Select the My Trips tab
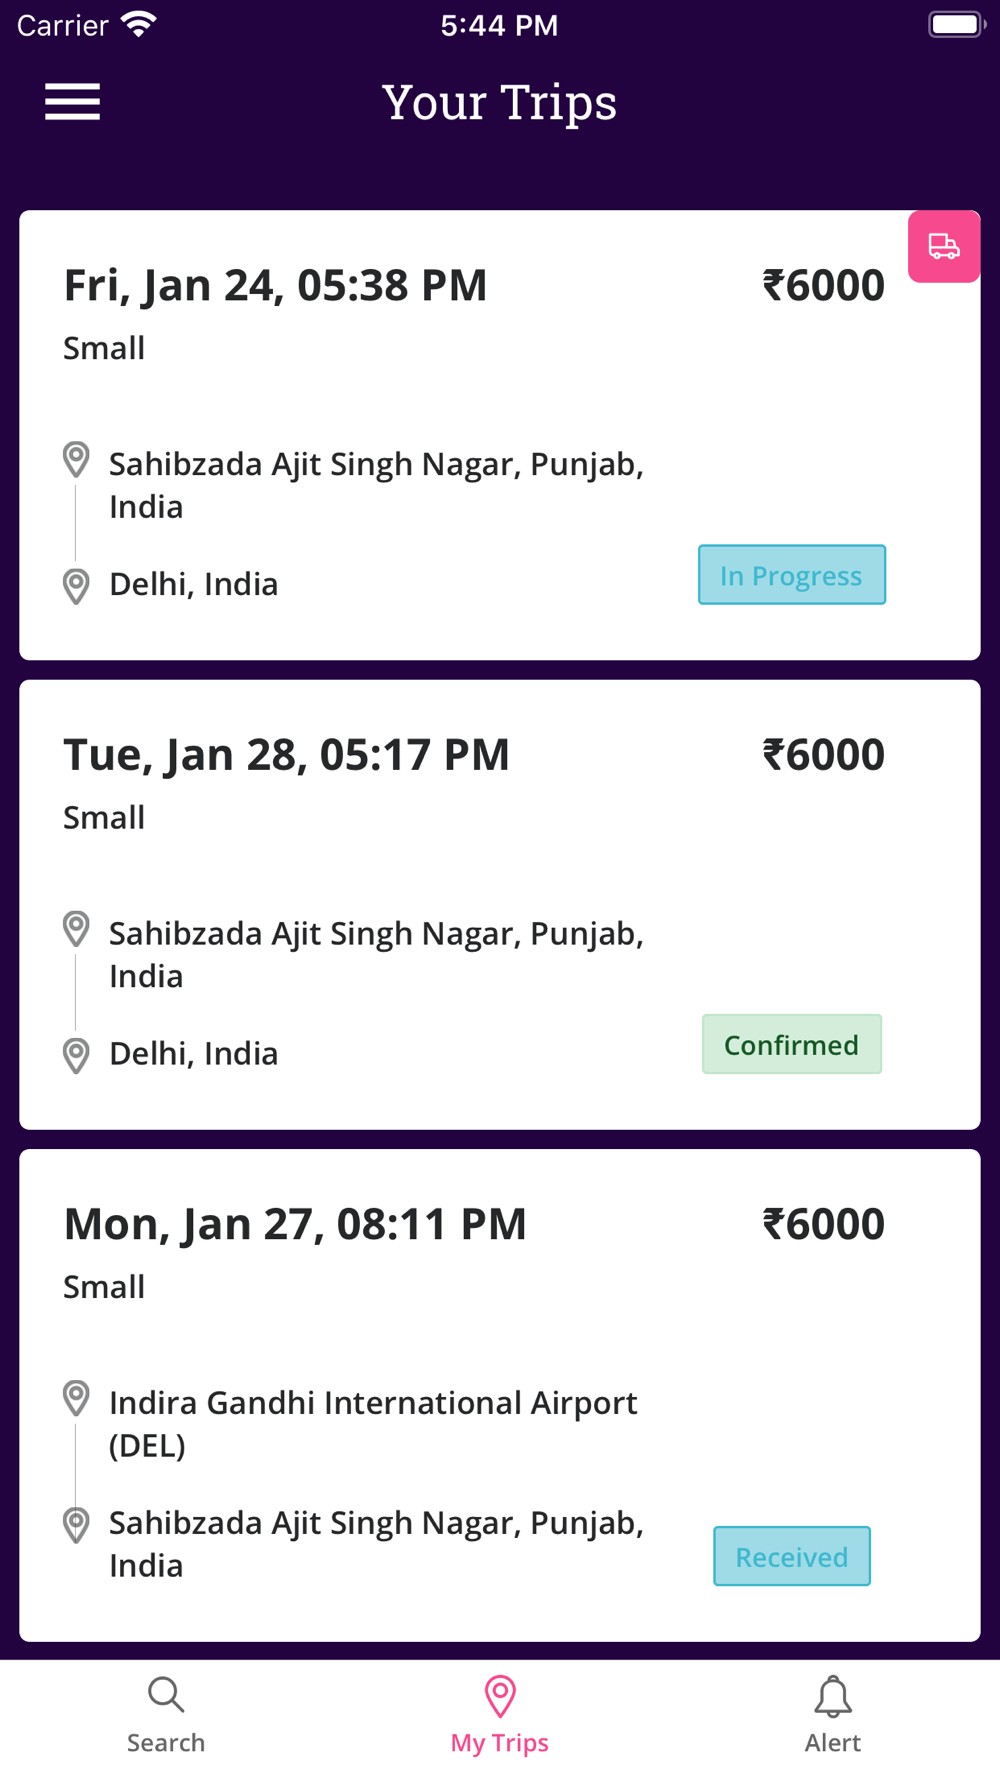Viewport: 1000px width, 1778px height. pos(500,1716)
